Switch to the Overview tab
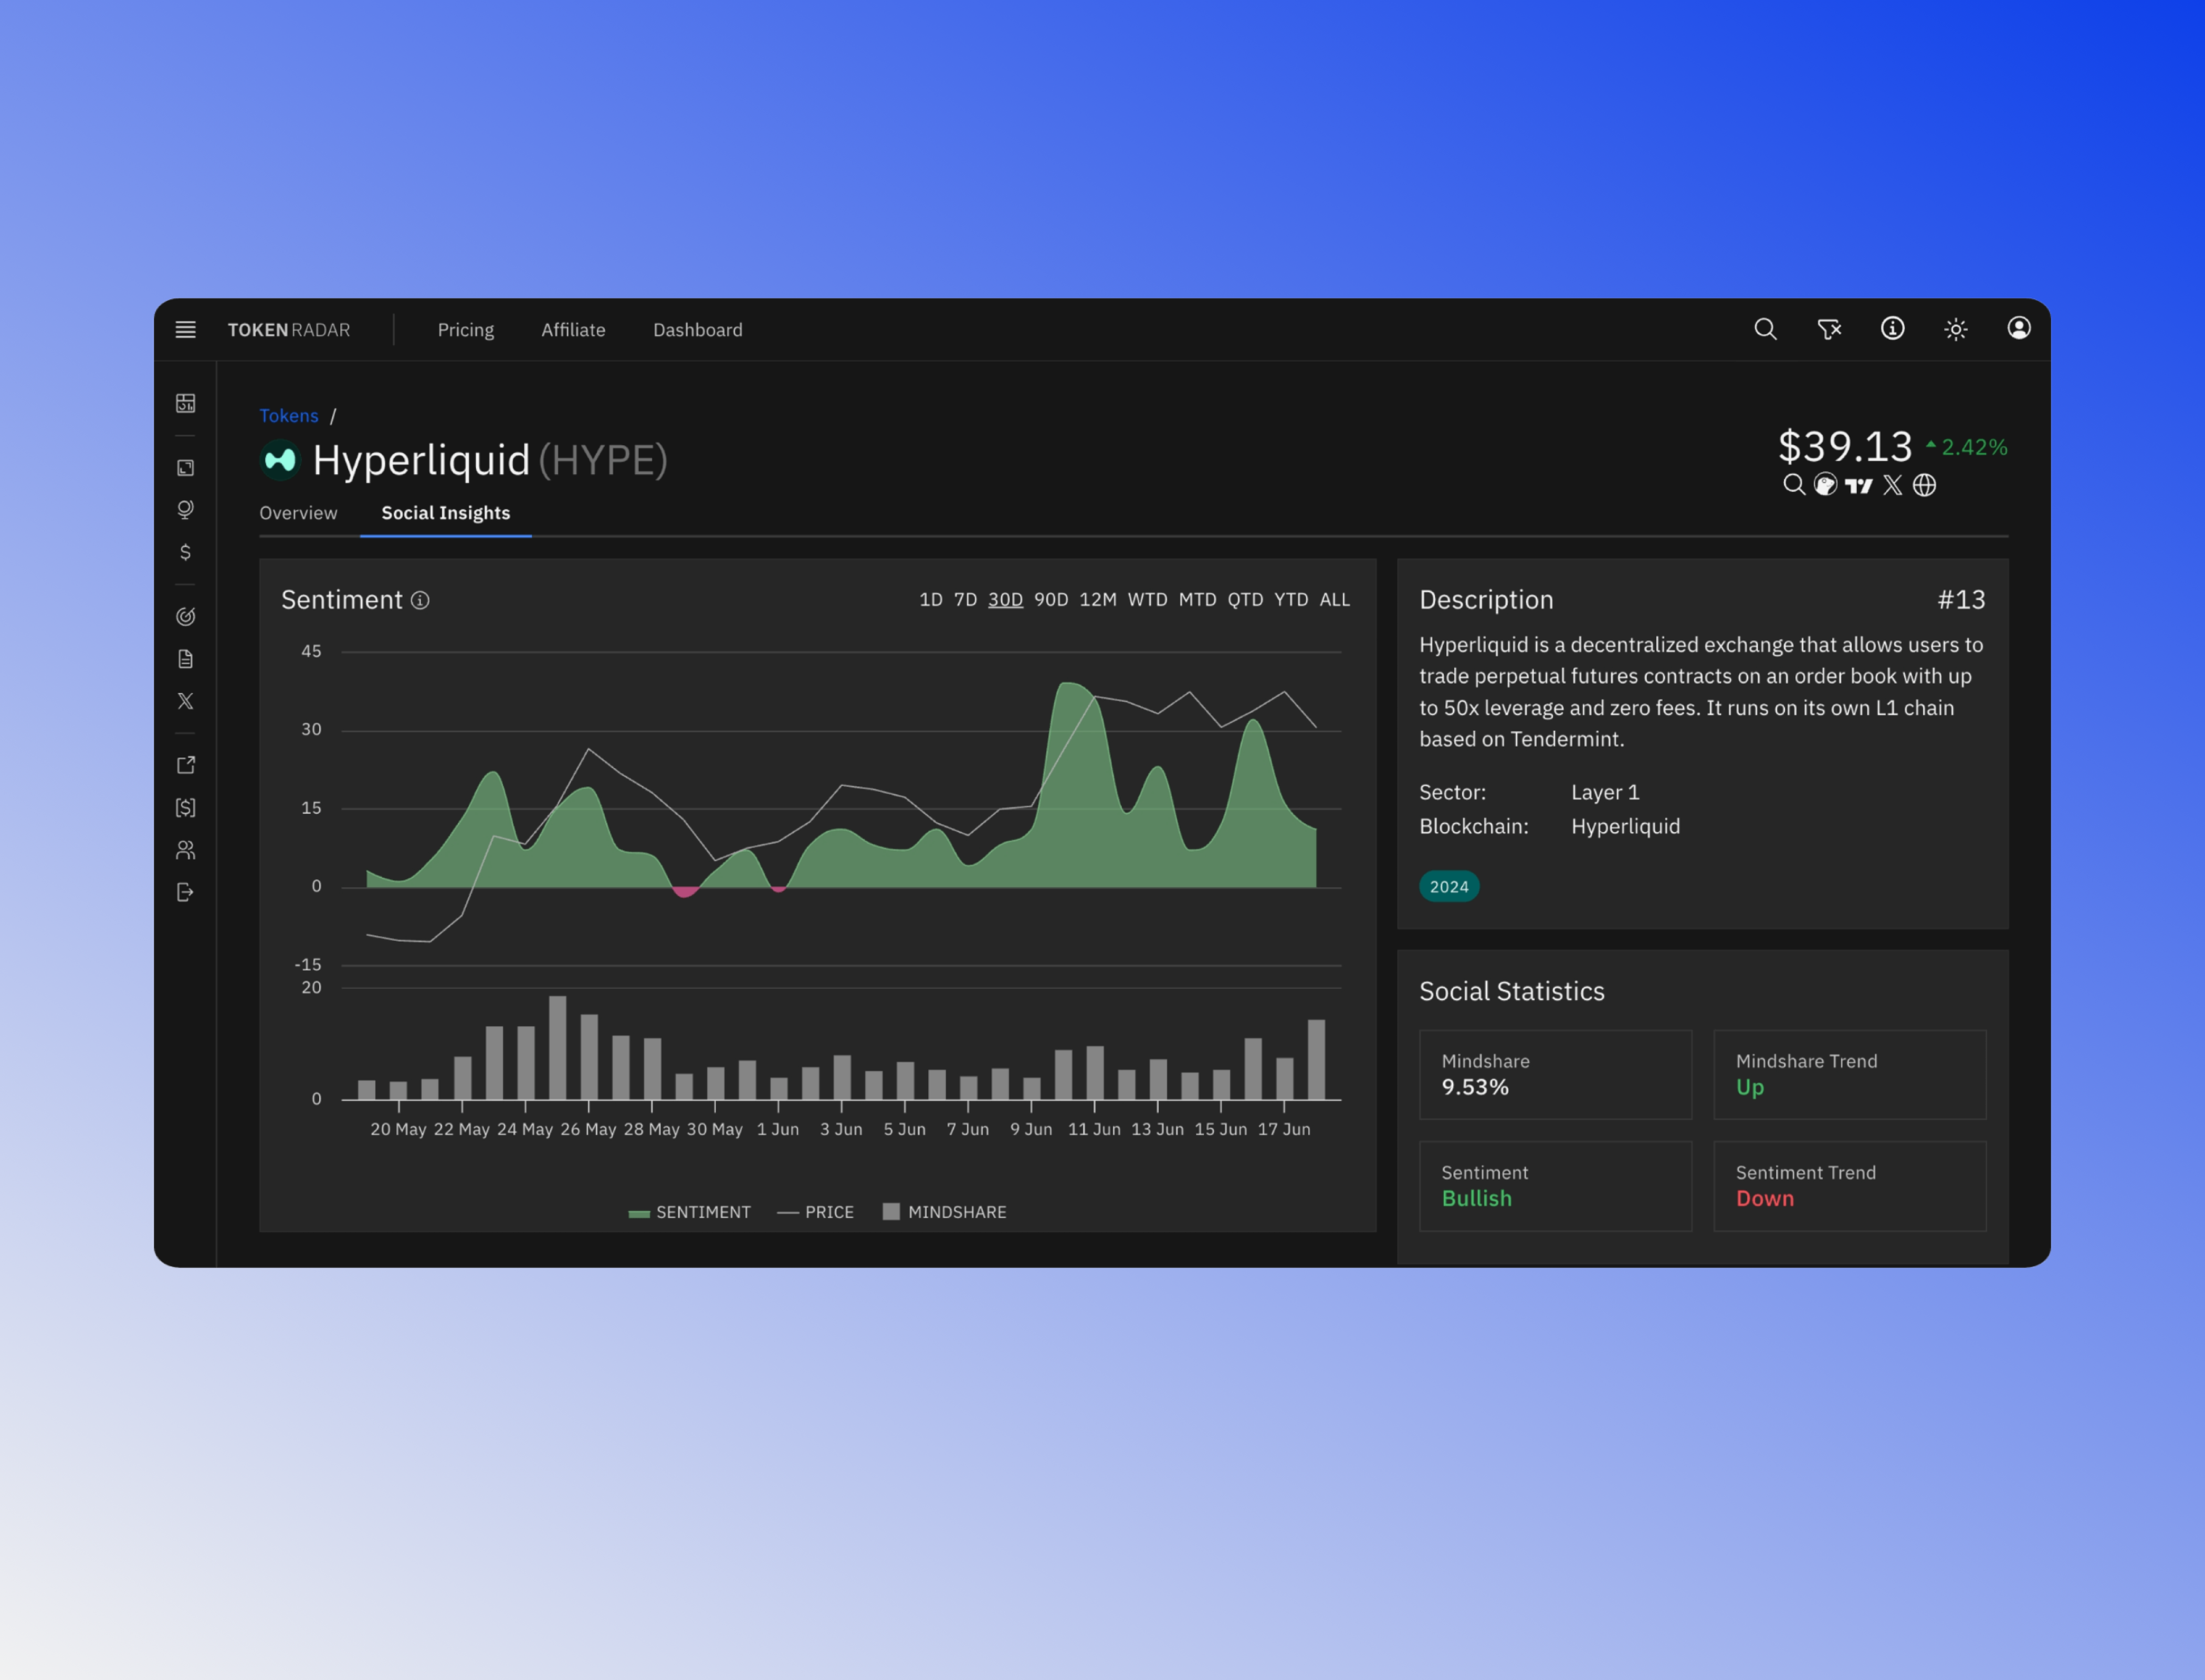The height and width of the screenshot is (1680, 2205). point(298,513)
